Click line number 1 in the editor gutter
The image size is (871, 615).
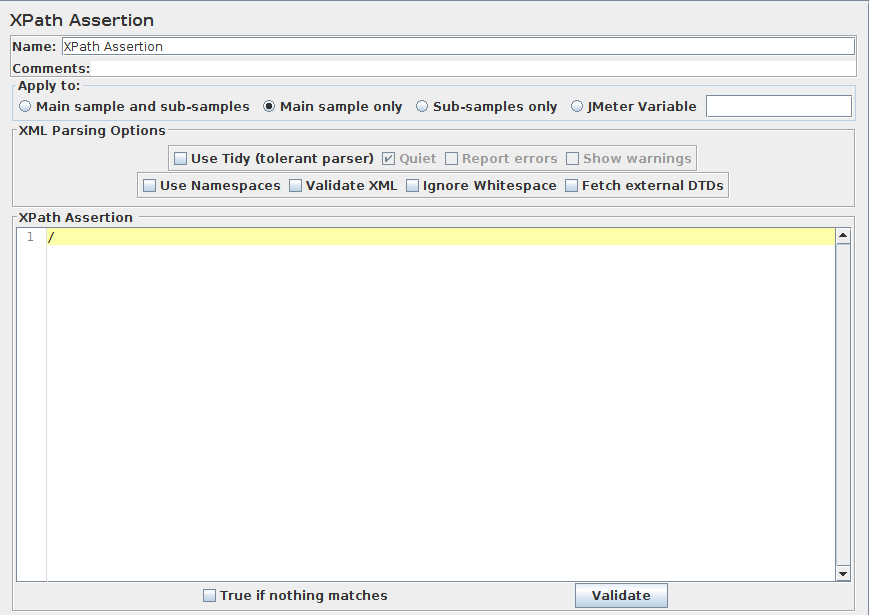pyautogui.click(x=30, y=237)
